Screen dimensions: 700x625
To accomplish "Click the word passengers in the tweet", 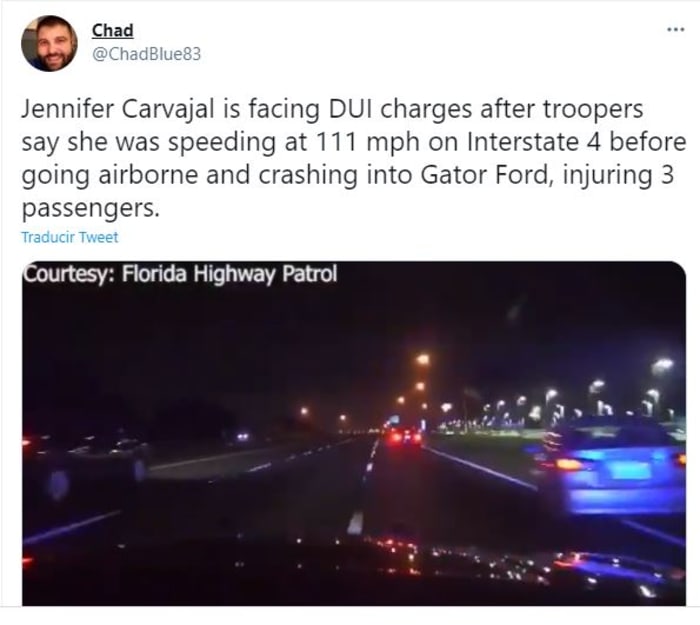I will coord(90,208).
